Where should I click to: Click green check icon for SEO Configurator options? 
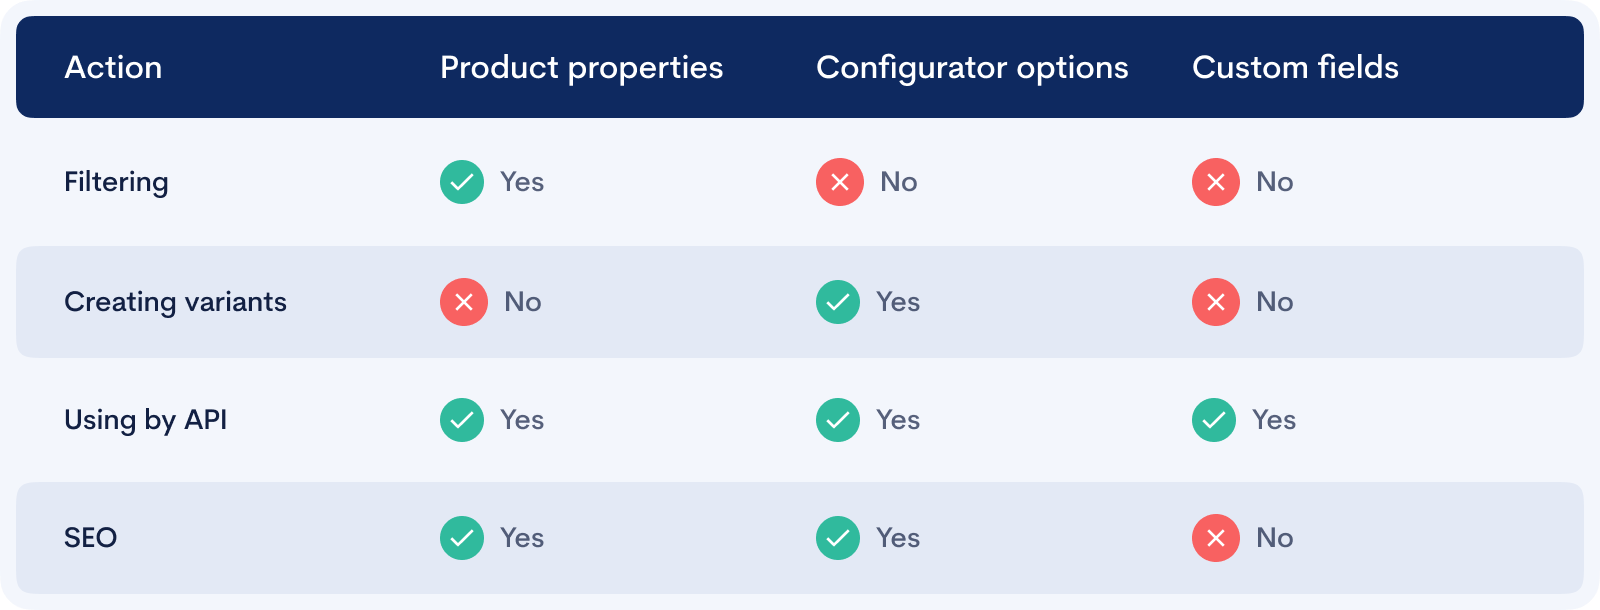tap(838, 538)
